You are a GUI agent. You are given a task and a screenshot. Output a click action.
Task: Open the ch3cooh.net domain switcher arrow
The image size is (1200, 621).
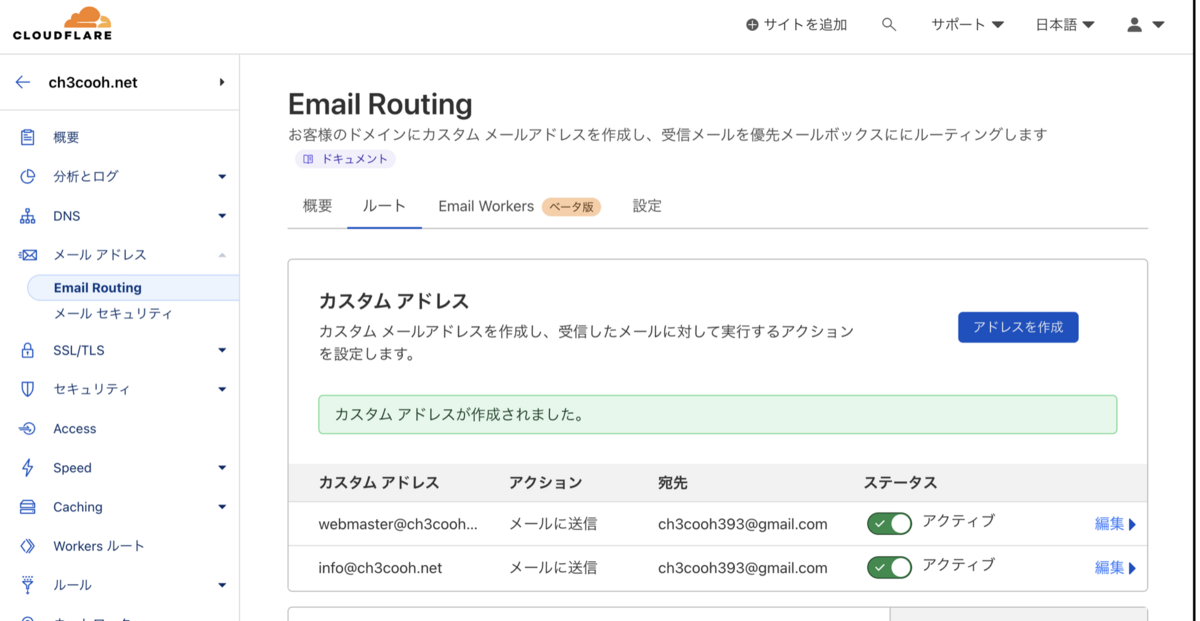[x=222, y=82]
